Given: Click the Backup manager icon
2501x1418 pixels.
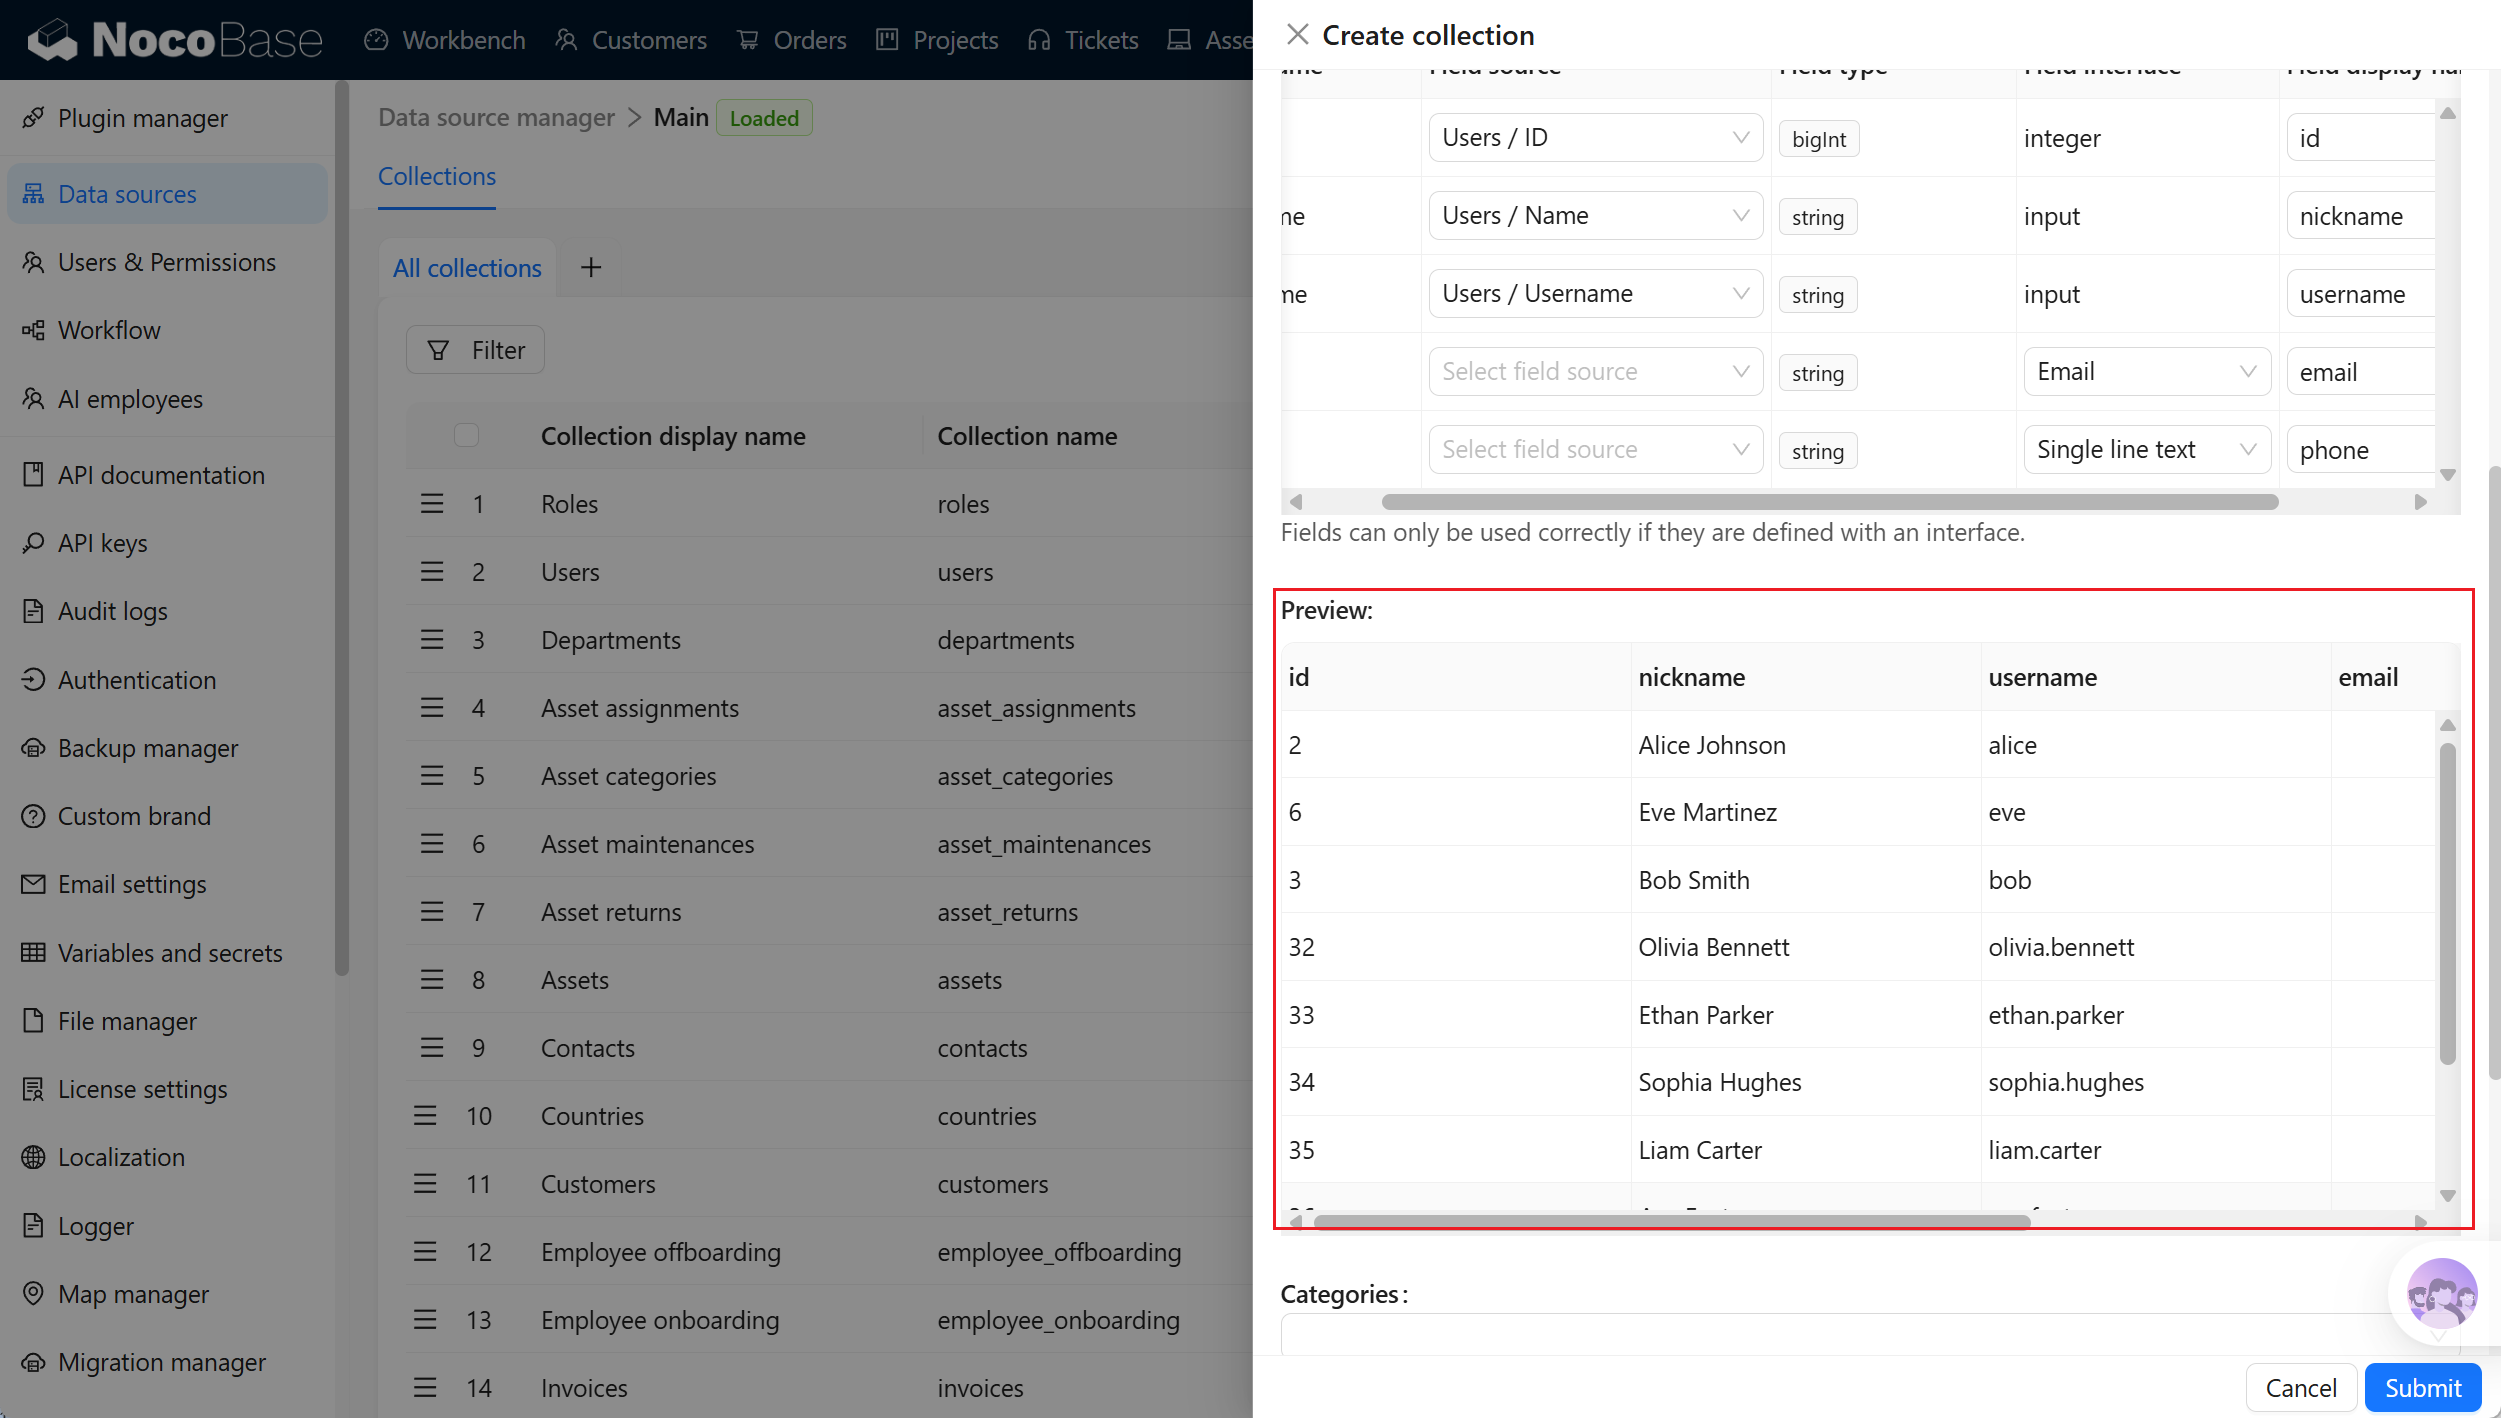Looking at the screenshot, I should tap(33, 748).
